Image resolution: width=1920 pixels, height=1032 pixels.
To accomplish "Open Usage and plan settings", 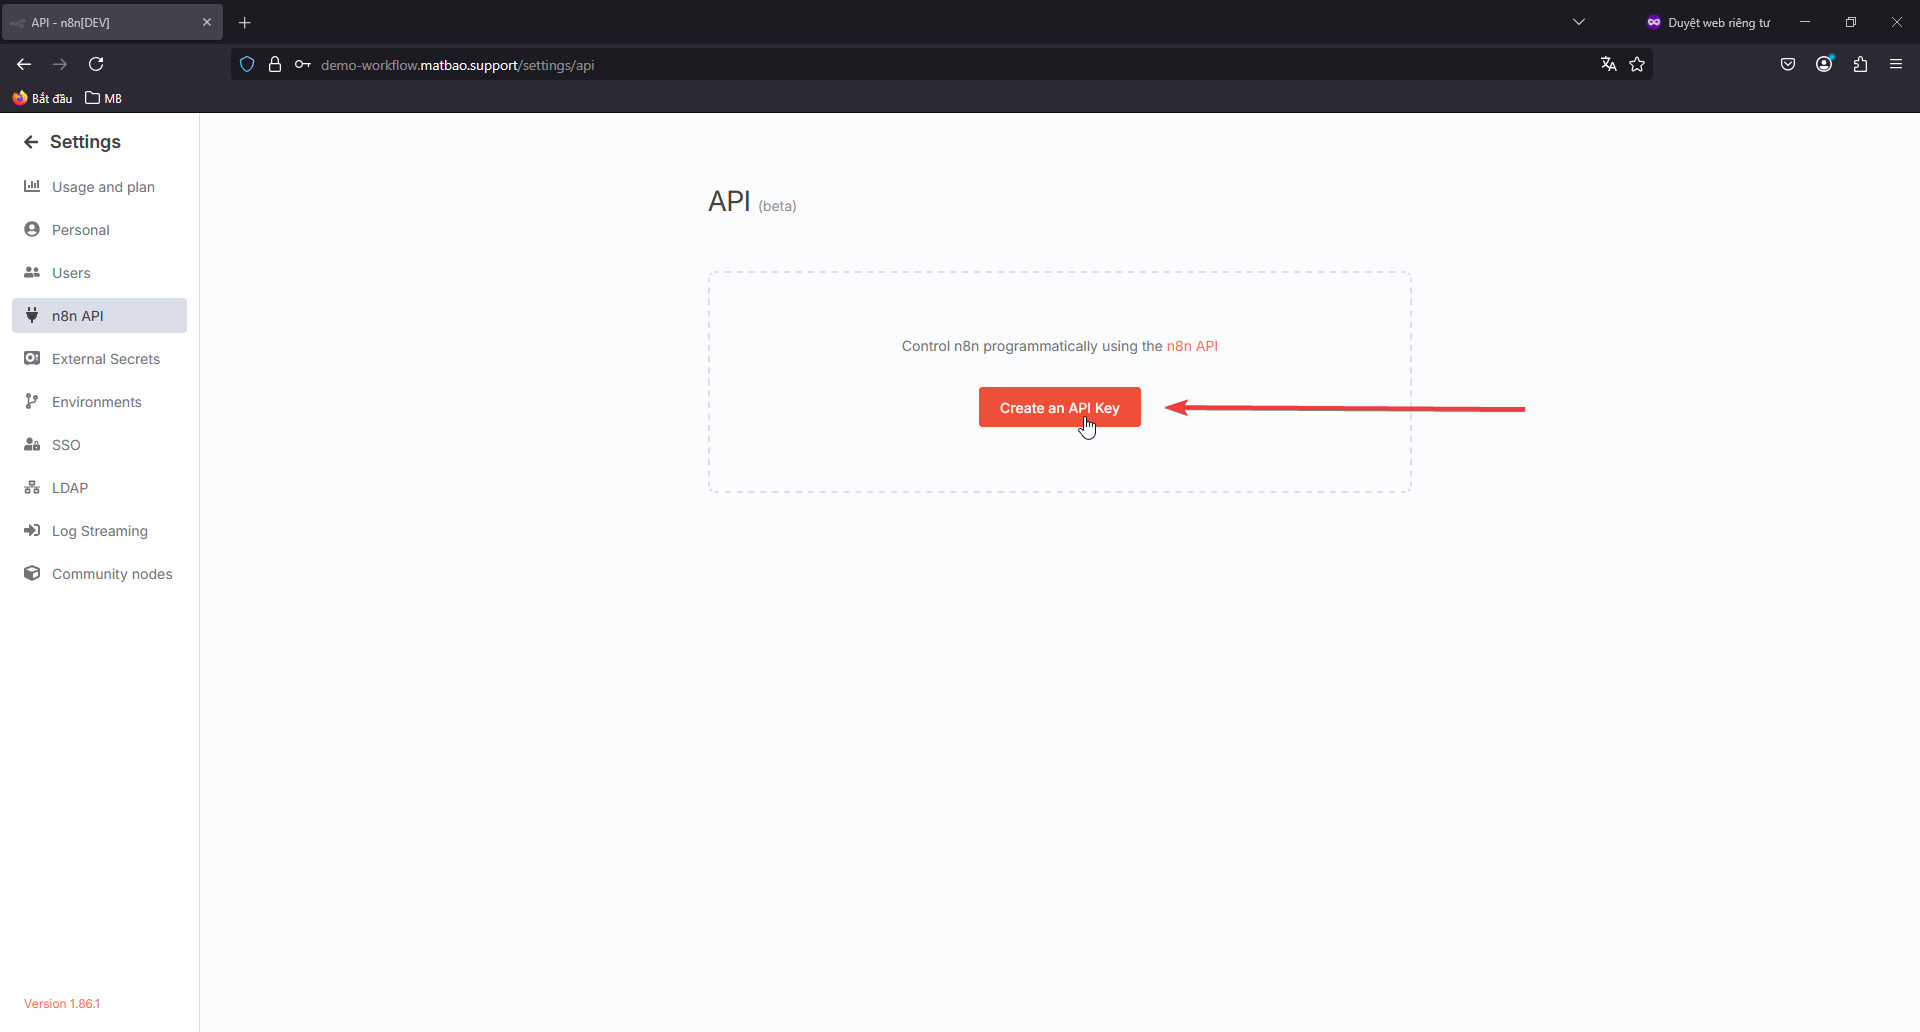I will point(99,187).
